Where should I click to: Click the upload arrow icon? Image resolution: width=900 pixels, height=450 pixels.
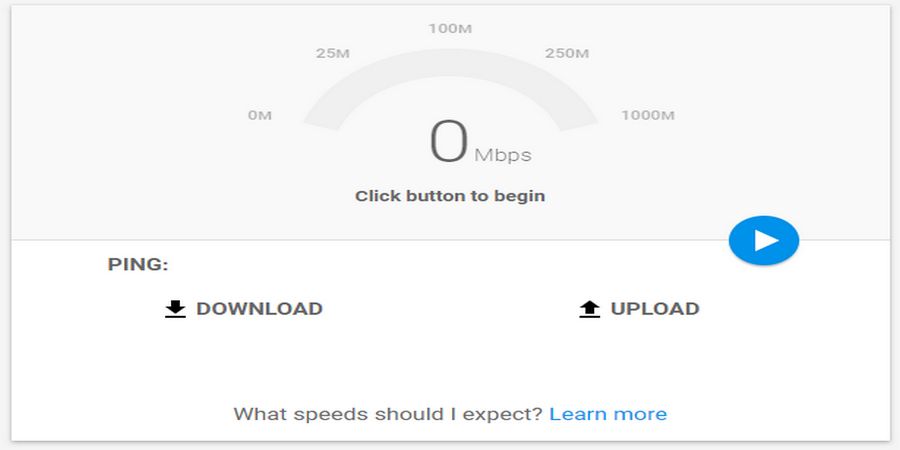[x=590, y=309]
